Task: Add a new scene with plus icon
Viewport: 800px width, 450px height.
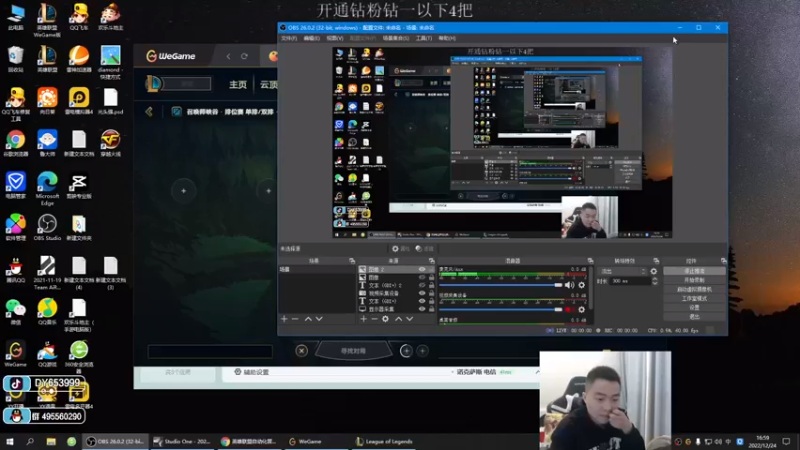Action: pyautogui.click(x=284, y=319)
